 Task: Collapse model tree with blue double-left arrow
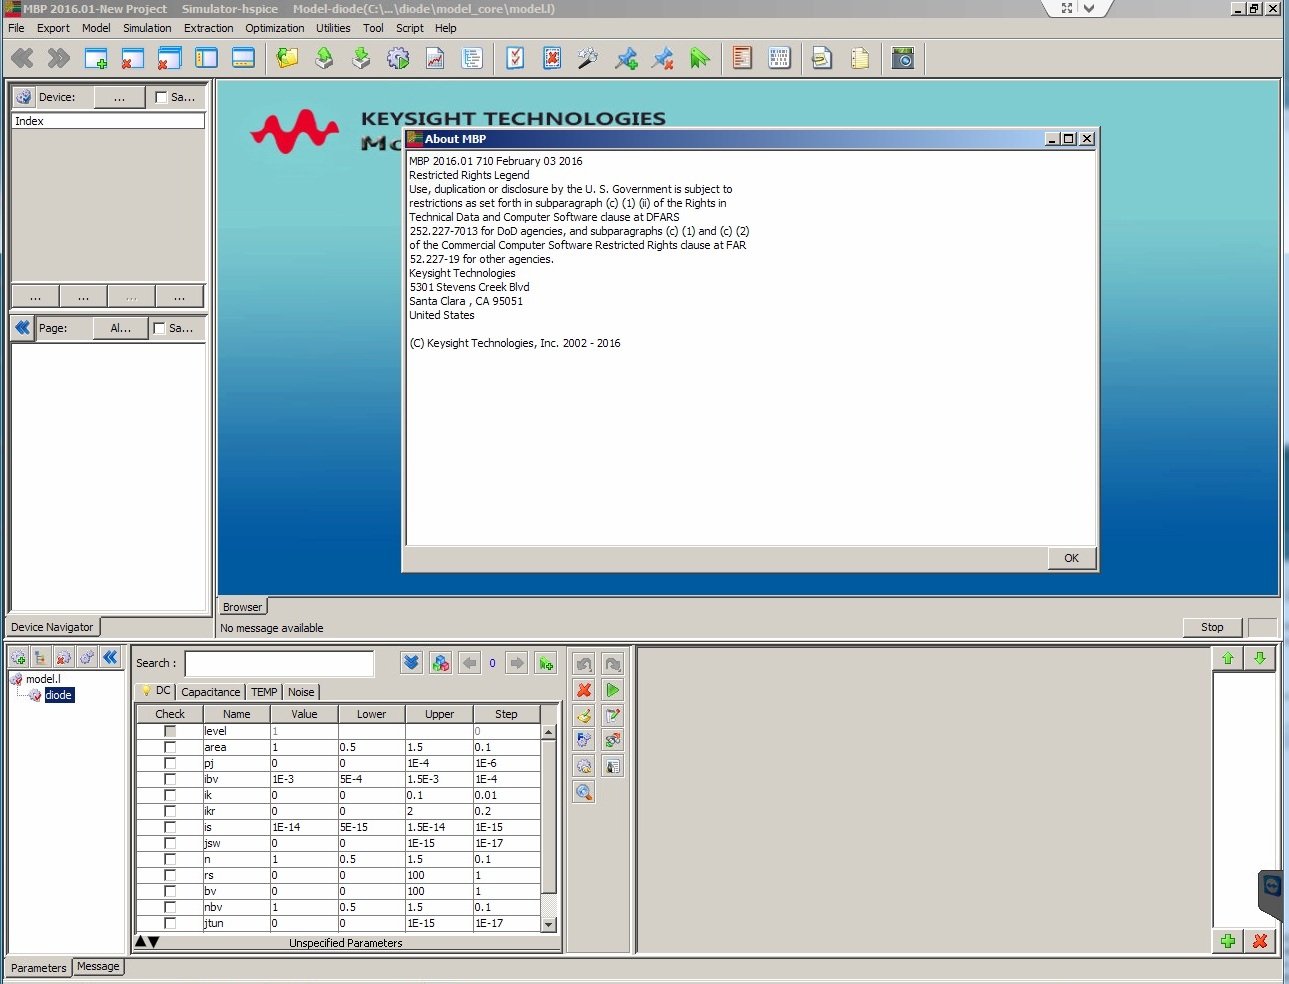point(110,657)
